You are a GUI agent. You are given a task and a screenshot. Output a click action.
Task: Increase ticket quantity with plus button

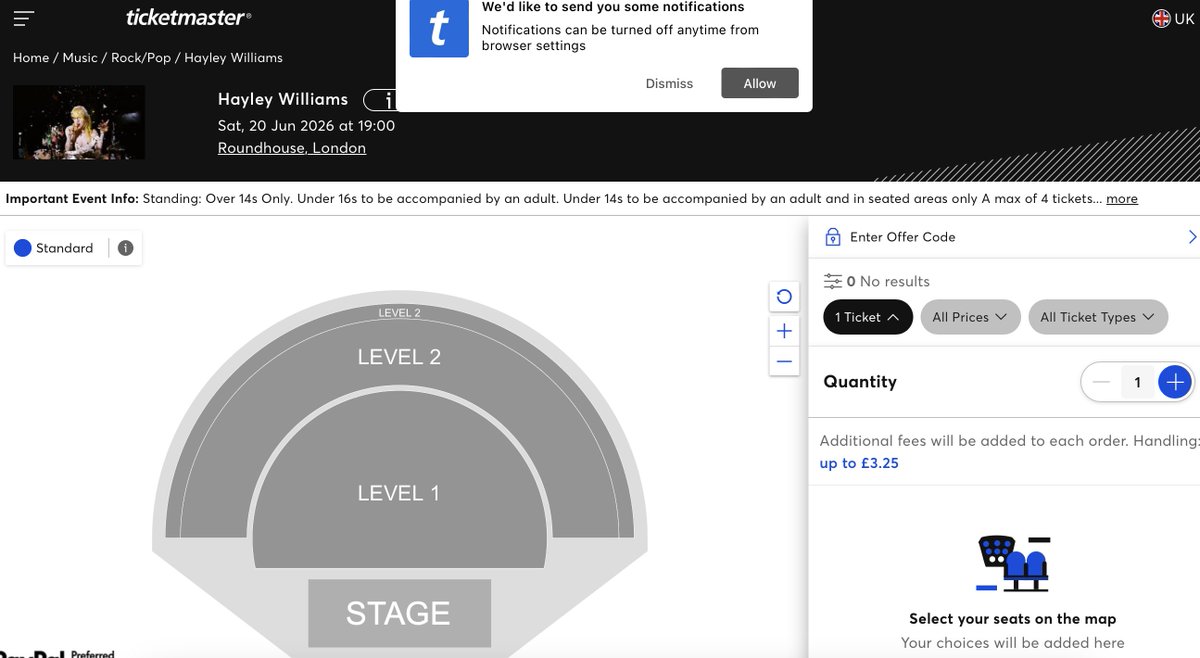[x=1175, y=382]
